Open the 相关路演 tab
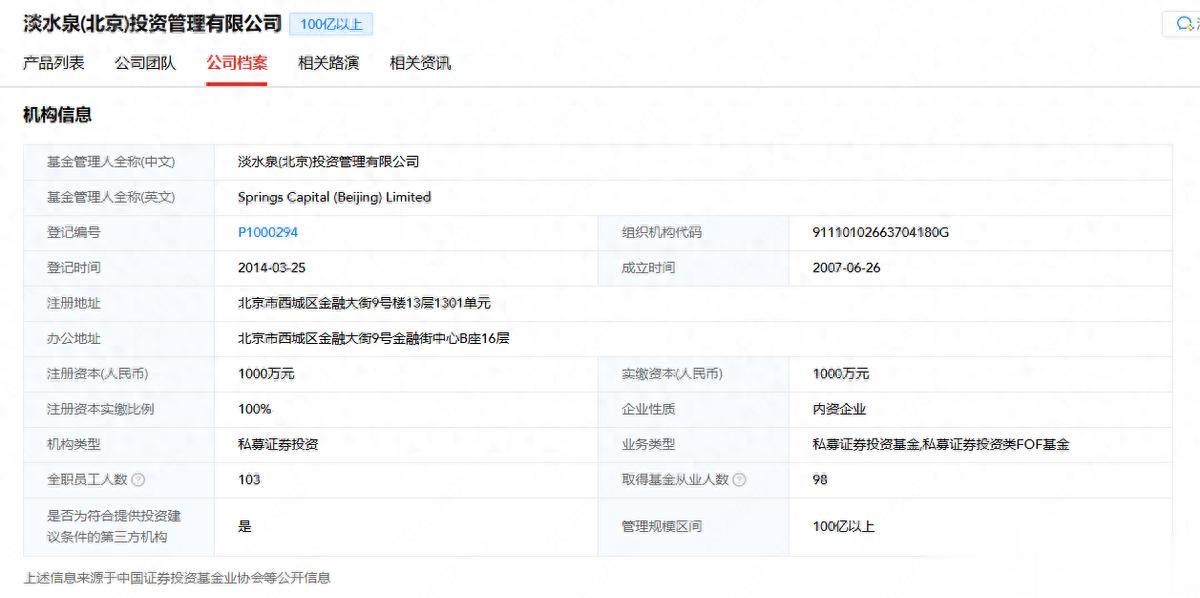 [328, 63]
